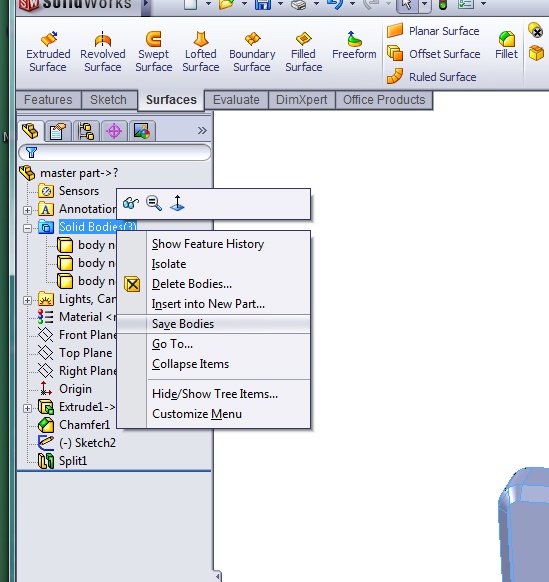549x582 pixels.
Task: Choose Save Bodies from context menu
Action: click(x=214, y=324)
